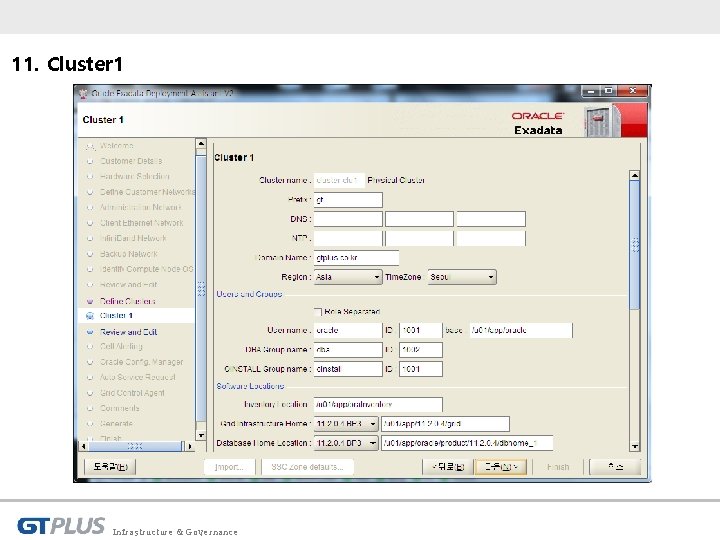Go to Client Ethernet Network step
Image resolution: width=720 pixels, height=540 pixels.
[x=141, y=223]
